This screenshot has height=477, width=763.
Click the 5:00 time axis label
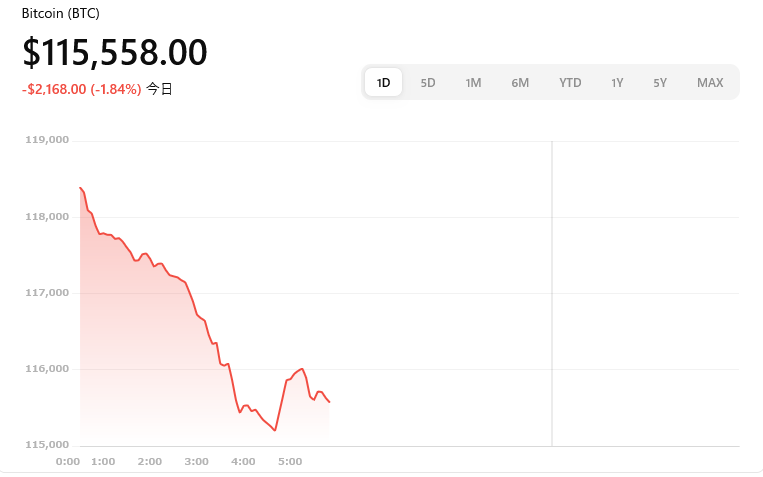[290, 461]
